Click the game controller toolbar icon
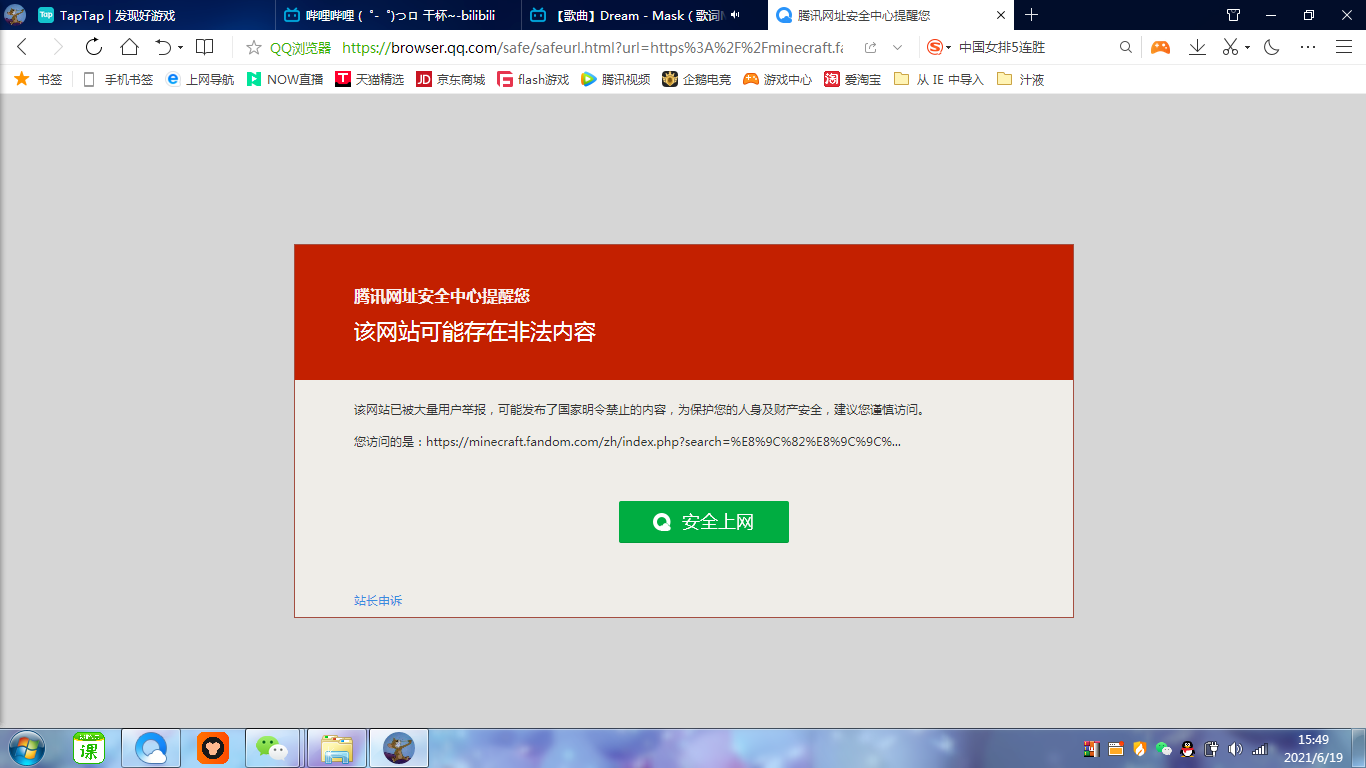This screenshot has height=768, width=1366. pyautogui.click(x=1160, y=47)
